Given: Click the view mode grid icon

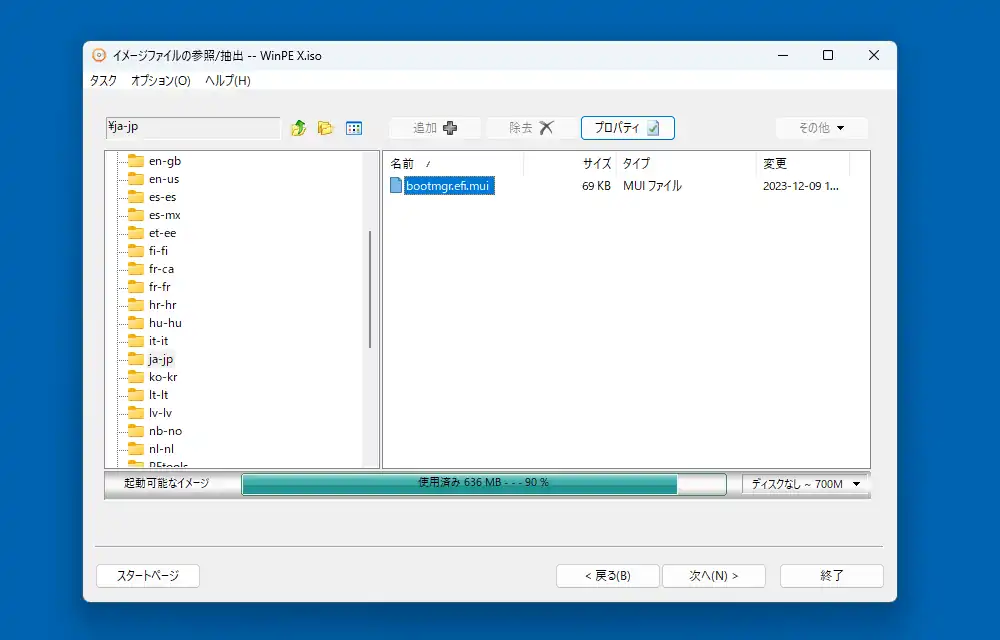Looking at the screenshot, I should point(353,128).
